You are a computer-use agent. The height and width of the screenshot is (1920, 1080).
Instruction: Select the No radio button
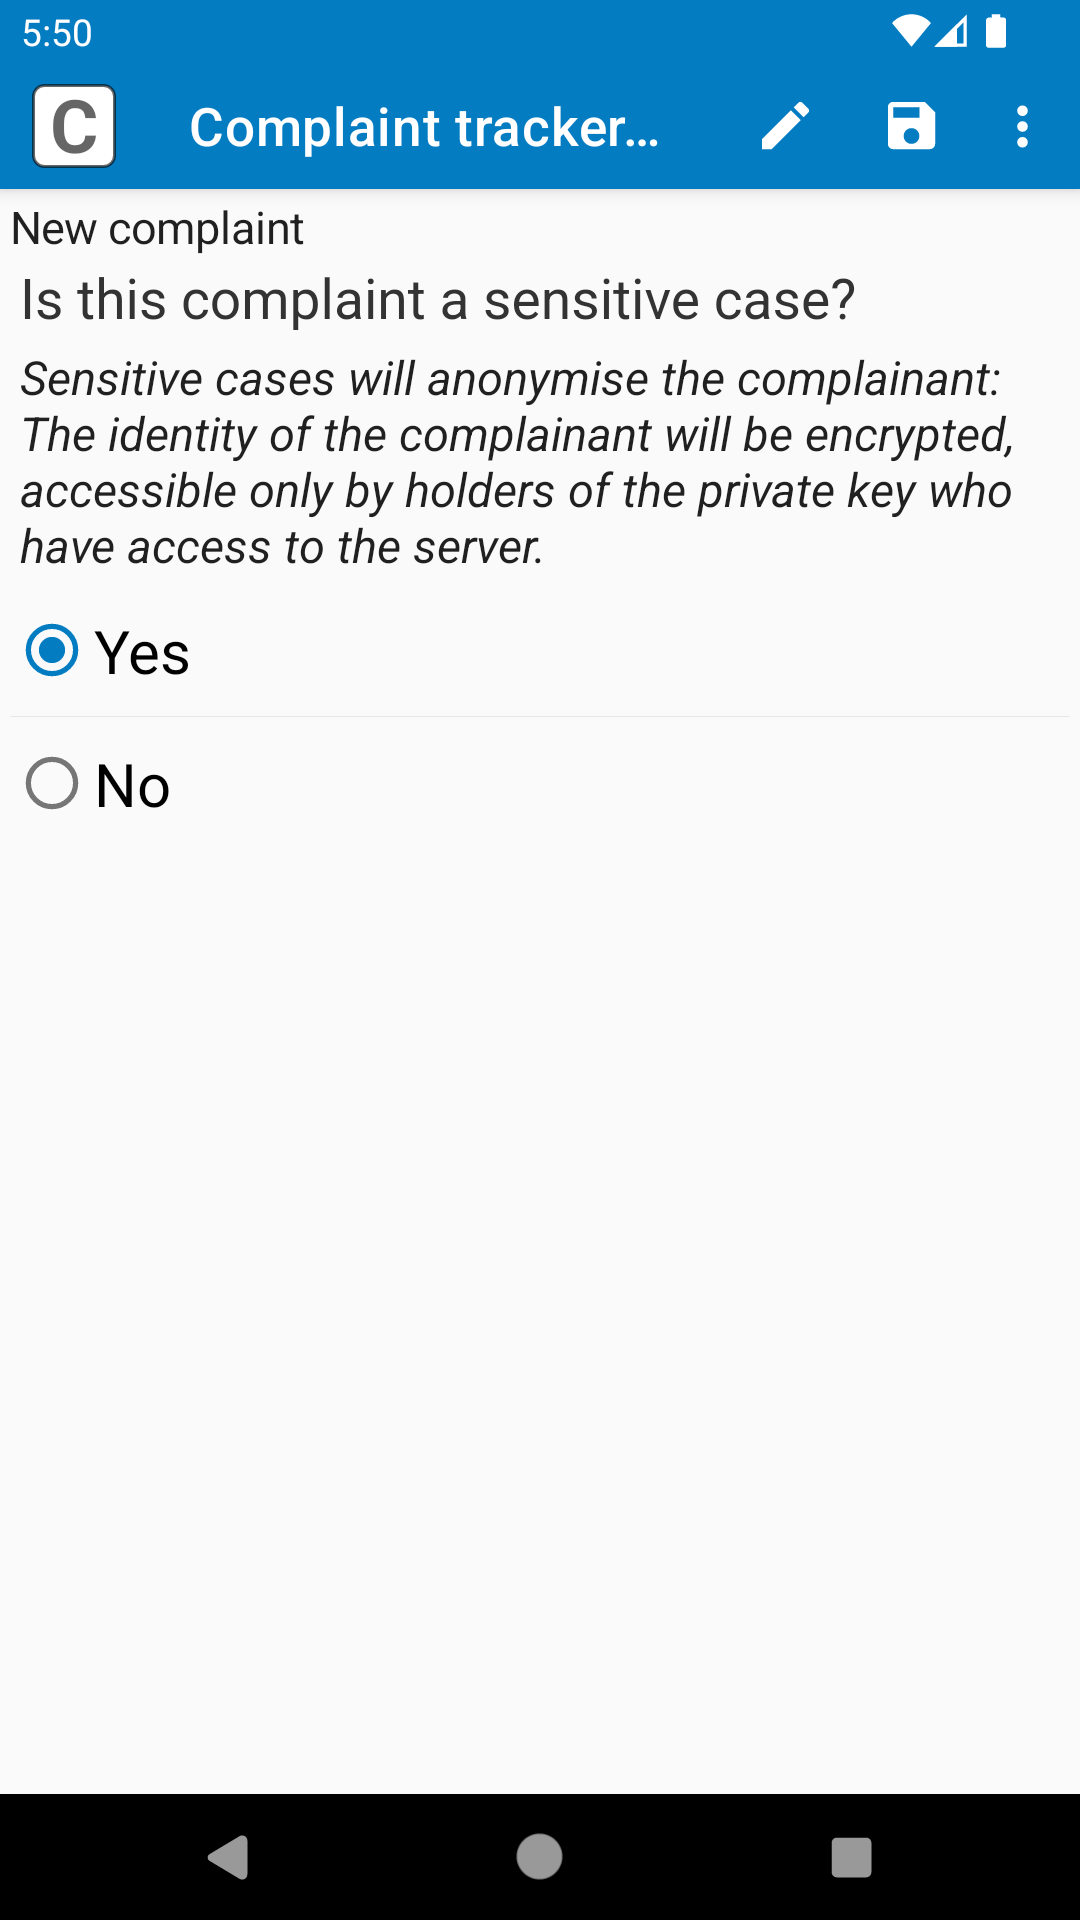[x=52, y=783]
